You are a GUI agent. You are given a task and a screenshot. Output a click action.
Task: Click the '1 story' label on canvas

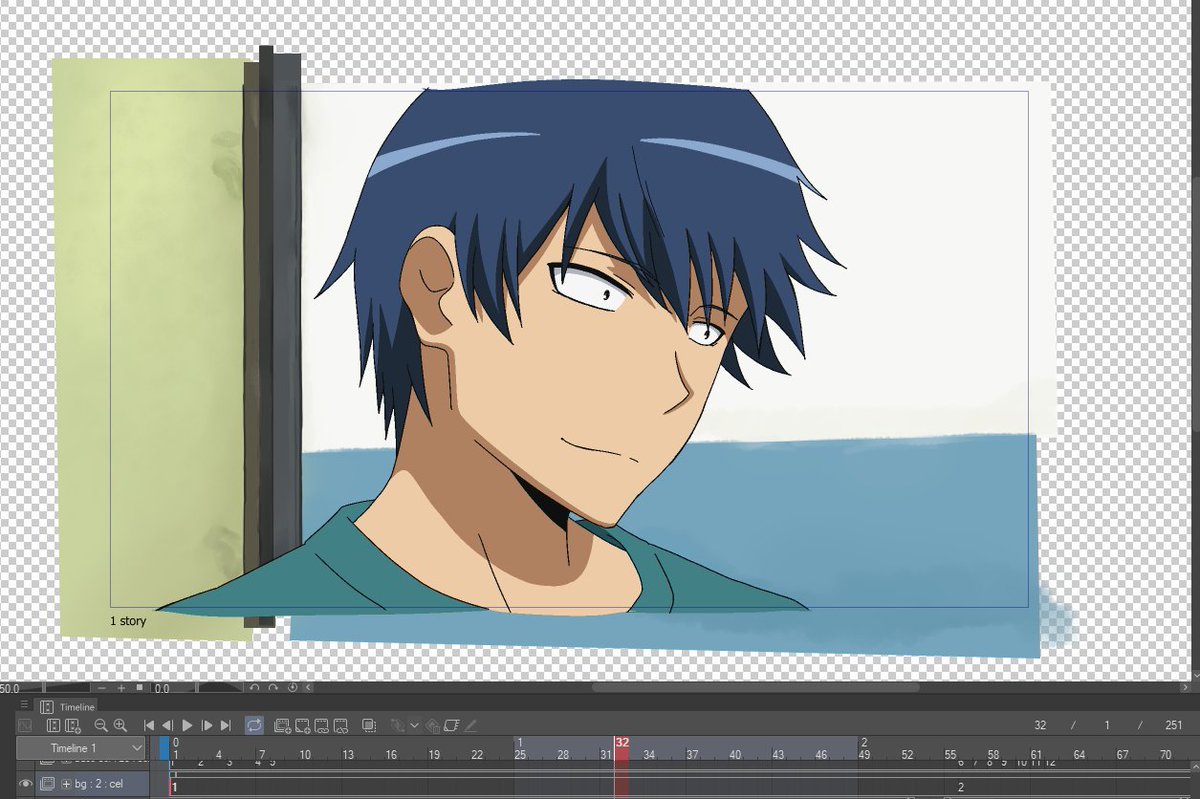[x=128, y=621]
